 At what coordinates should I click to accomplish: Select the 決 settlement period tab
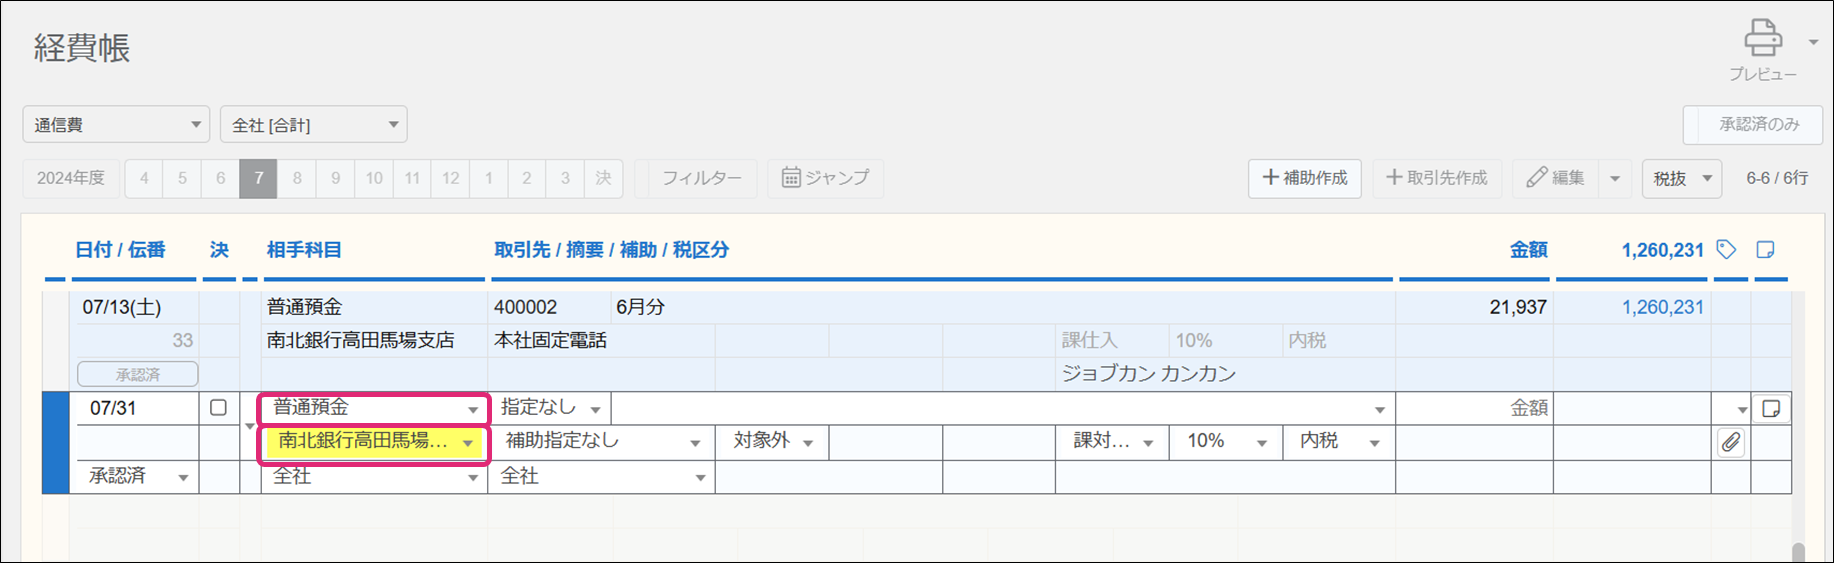(603, 178)
